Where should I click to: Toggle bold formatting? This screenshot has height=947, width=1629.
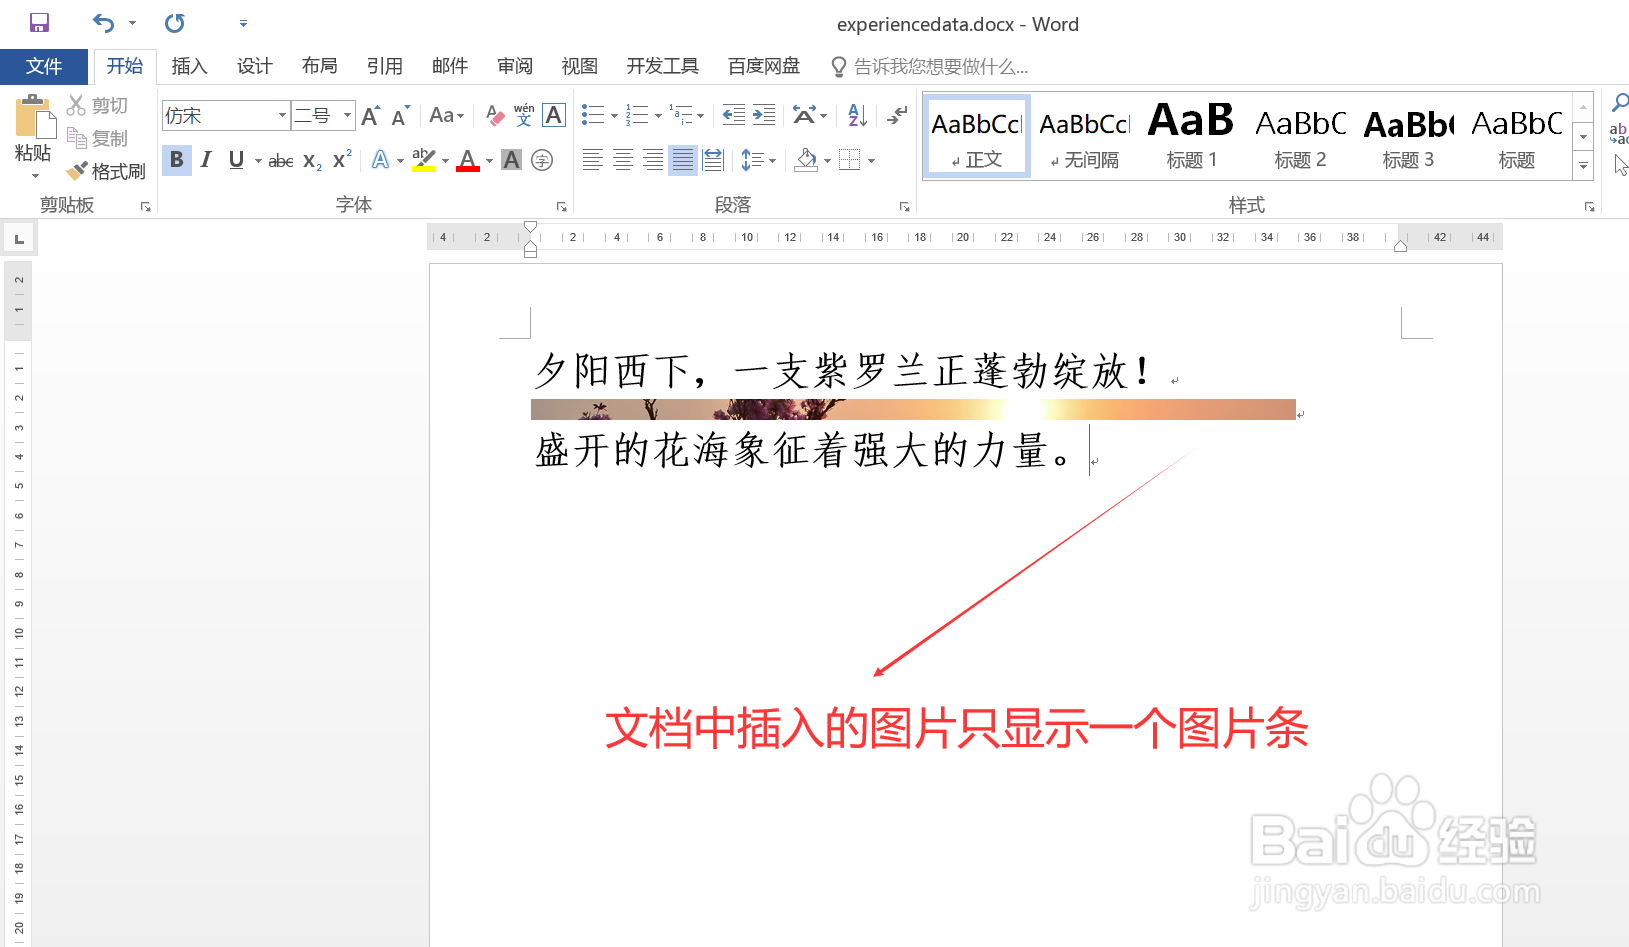(176, 160)
